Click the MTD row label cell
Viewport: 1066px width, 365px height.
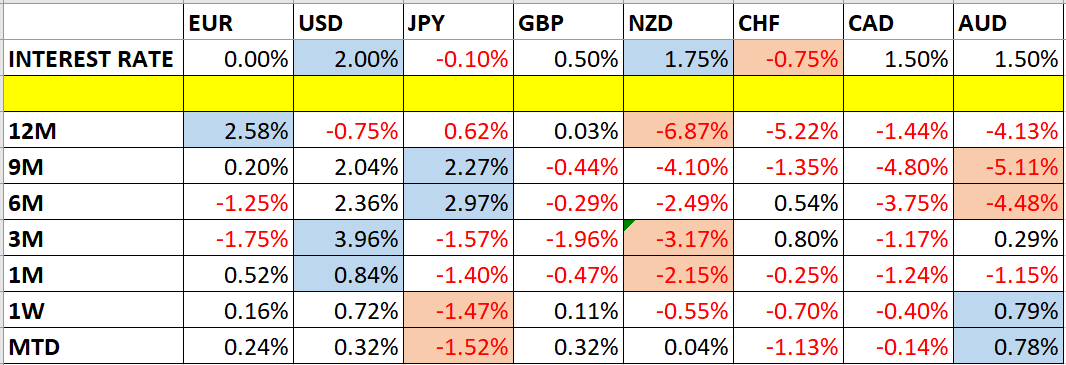(x=93, y=348)
